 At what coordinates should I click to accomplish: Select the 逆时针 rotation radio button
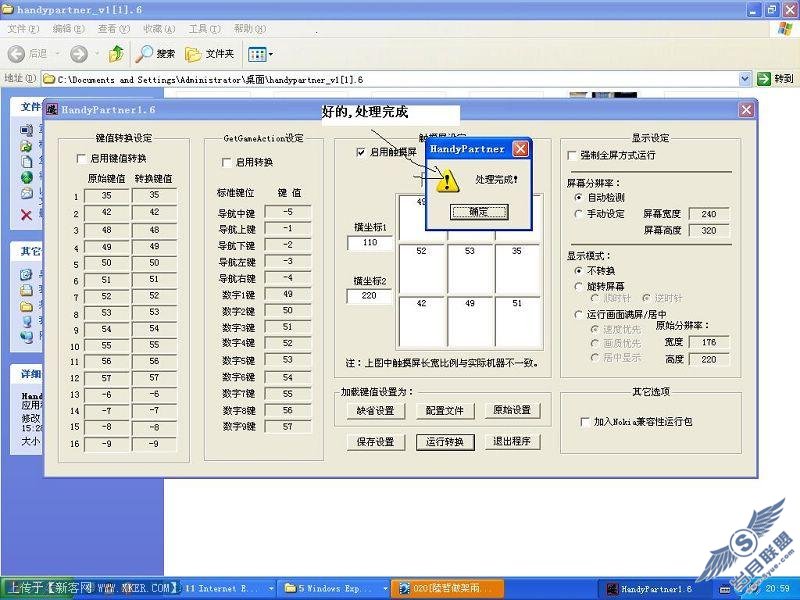tap(646, 298)
